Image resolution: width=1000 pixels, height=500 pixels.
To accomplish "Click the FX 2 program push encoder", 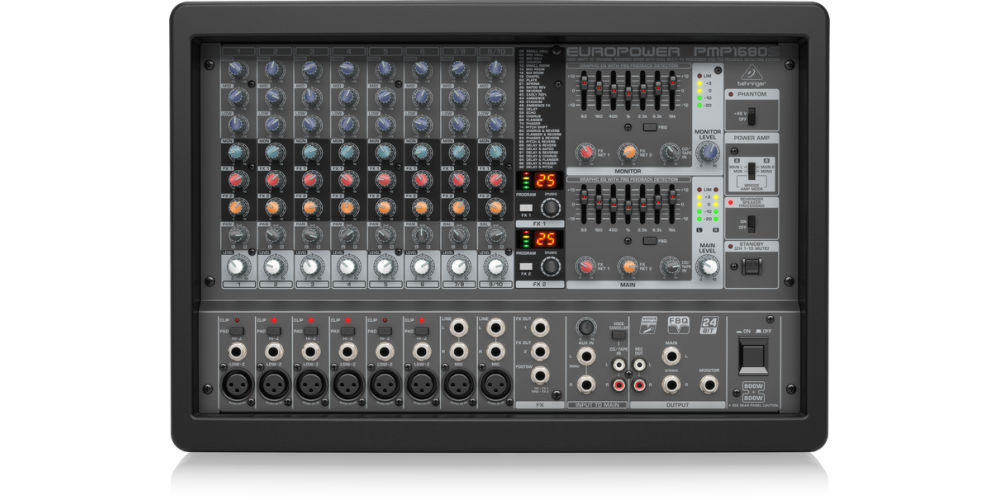I will (x=551, y=267).
